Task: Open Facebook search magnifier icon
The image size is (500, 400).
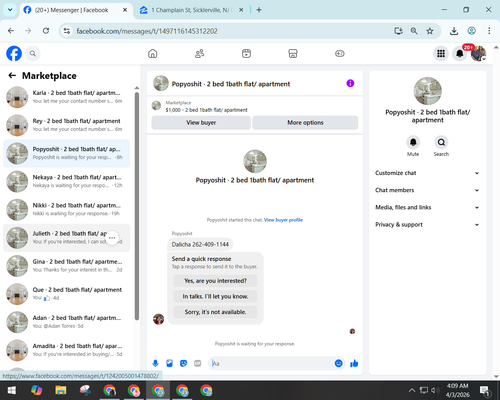Action: pyautogui.click(x=33, y=53)
